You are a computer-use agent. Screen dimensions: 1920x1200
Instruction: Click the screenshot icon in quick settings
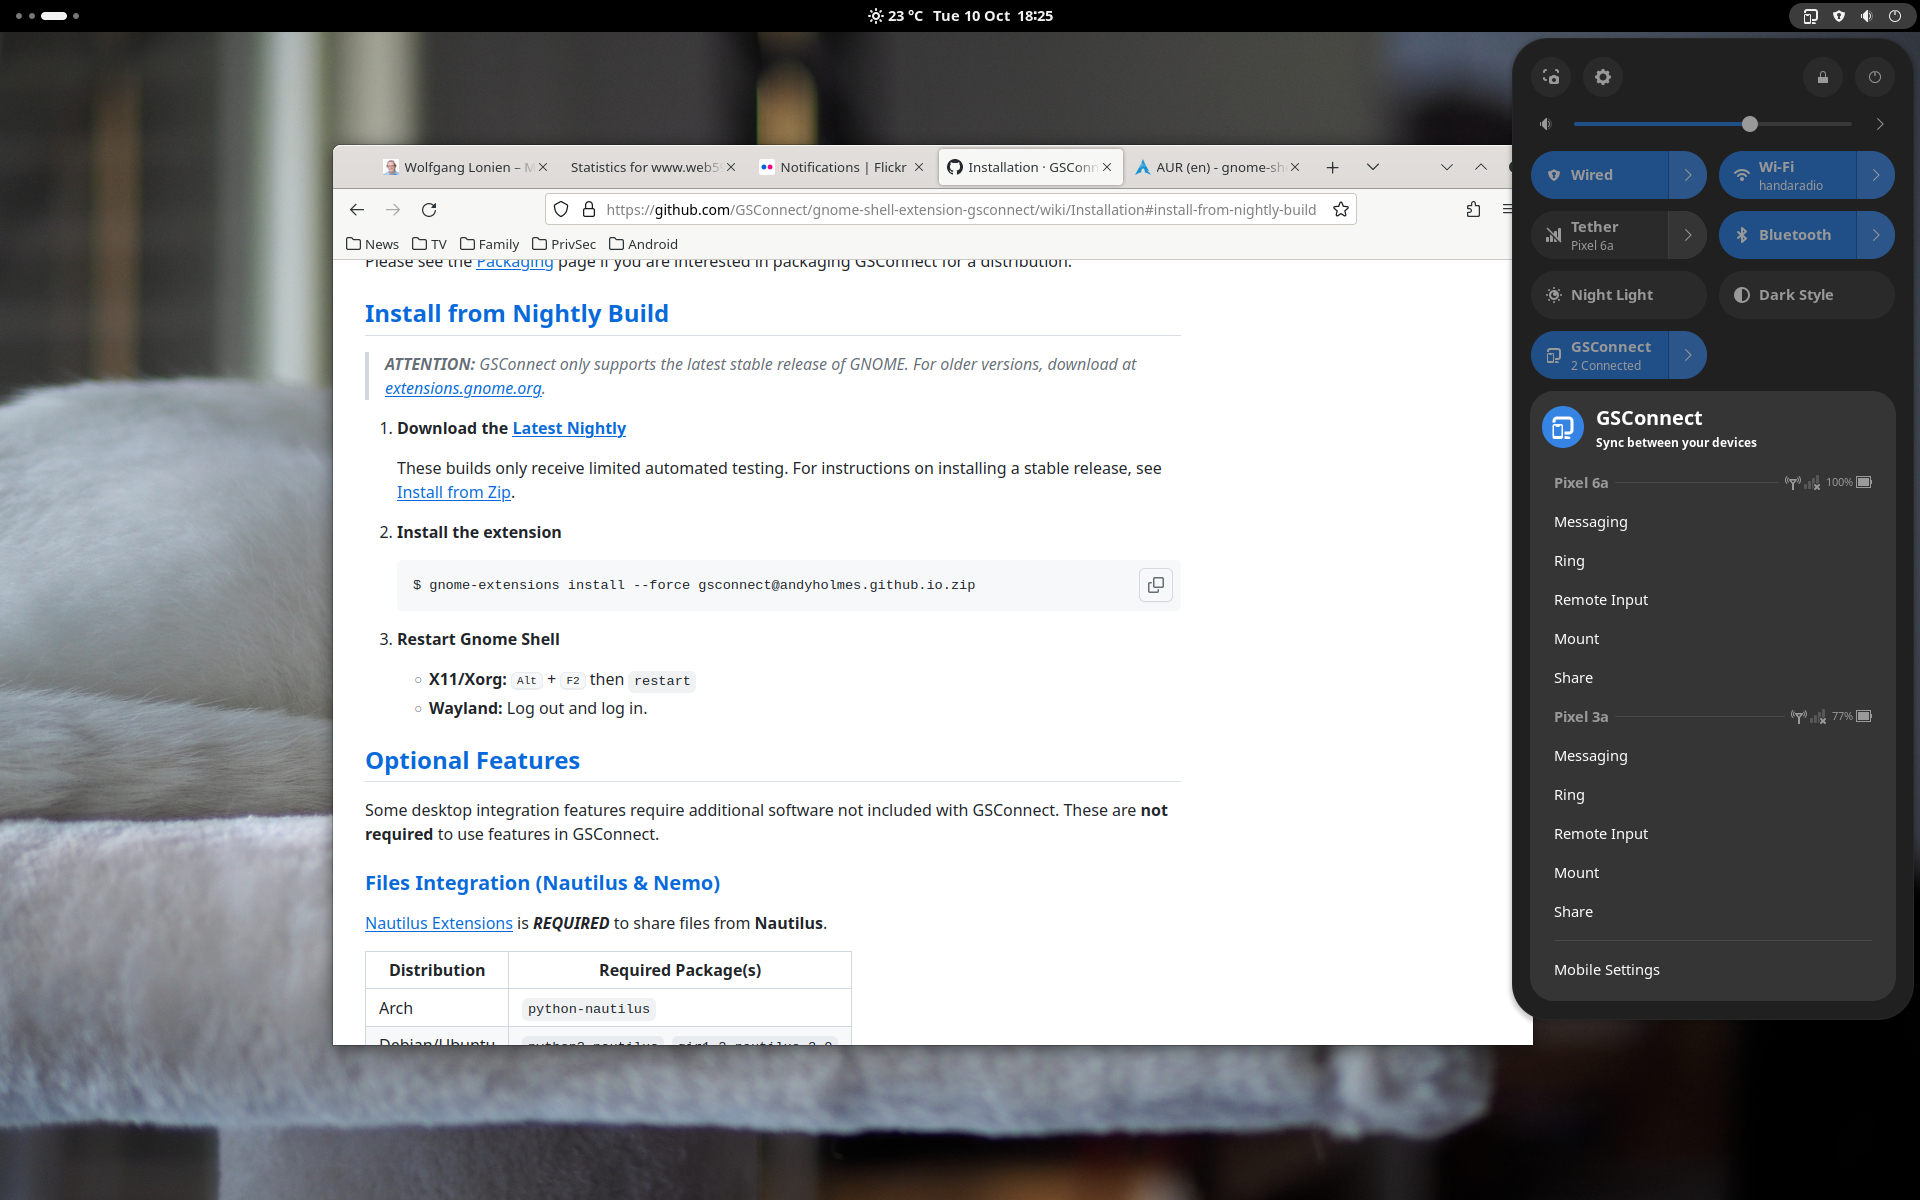(x=1551, y=77)
